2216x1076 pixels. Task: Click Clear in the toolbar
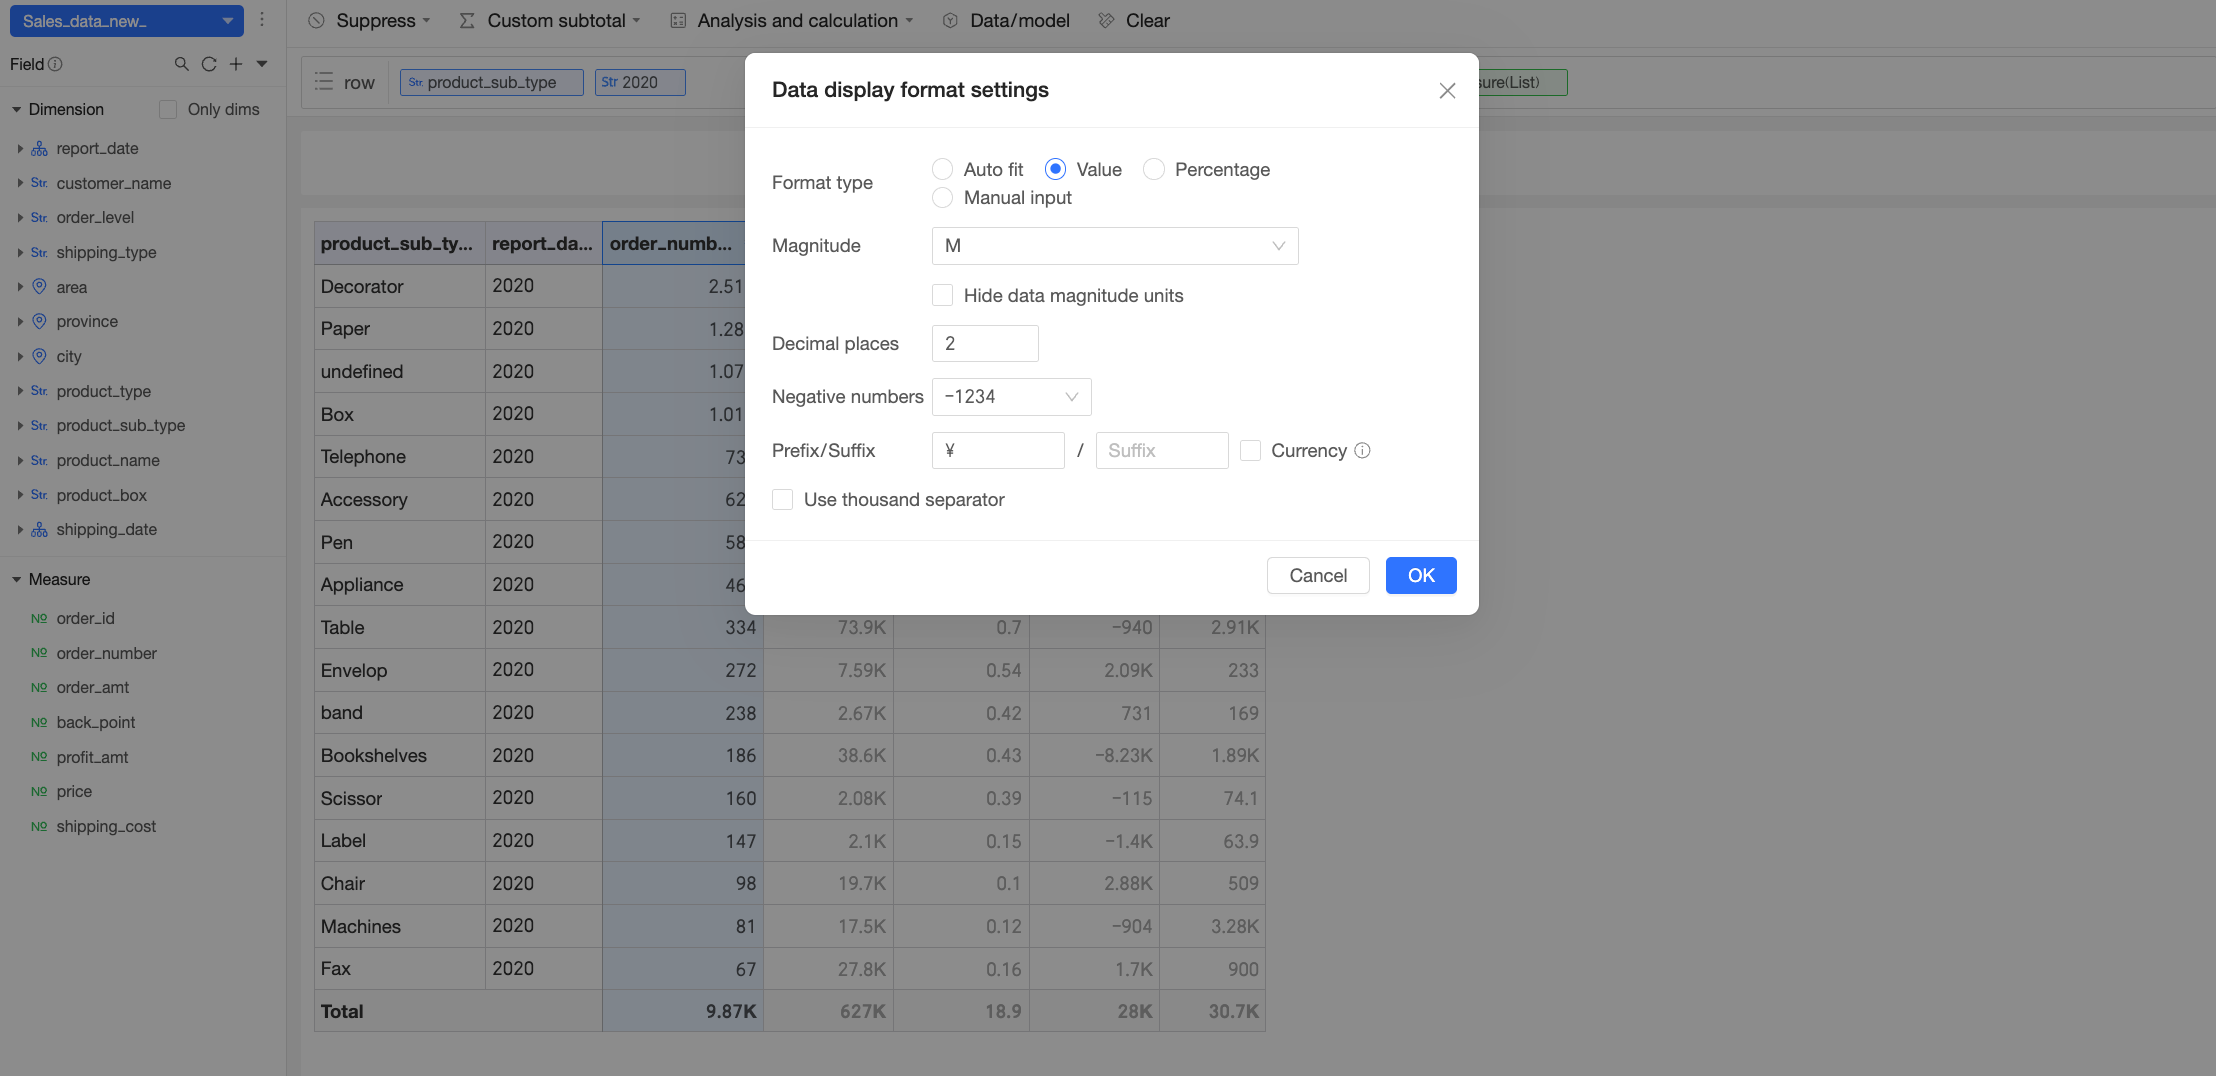(1134, 20)
